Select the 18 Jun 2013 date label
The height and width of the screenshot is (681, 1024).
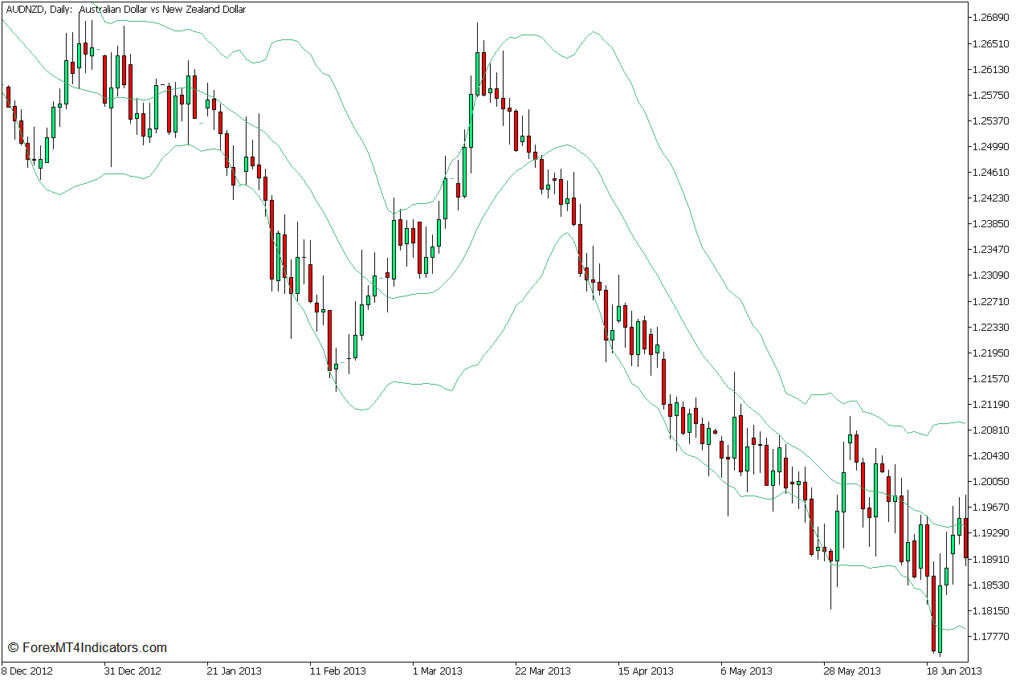pyautogui.click(x=953, y=671)
